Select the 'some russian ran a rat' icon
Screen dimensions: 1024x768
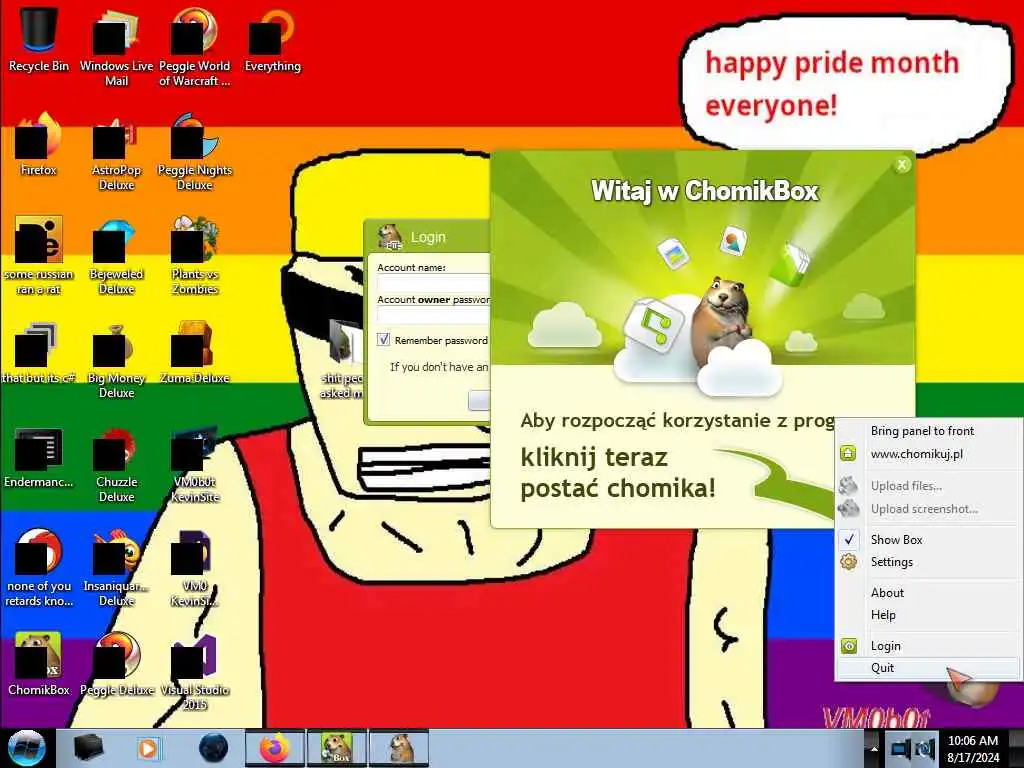pyautogui.click(x=39, y=256)
